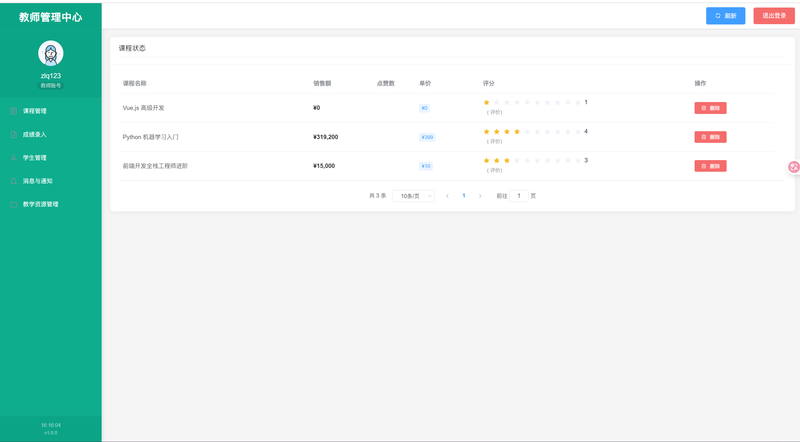Click the ¥10 price tag
Image resolution: width=800 pixels, height=442 pixels.
(426, 166)
